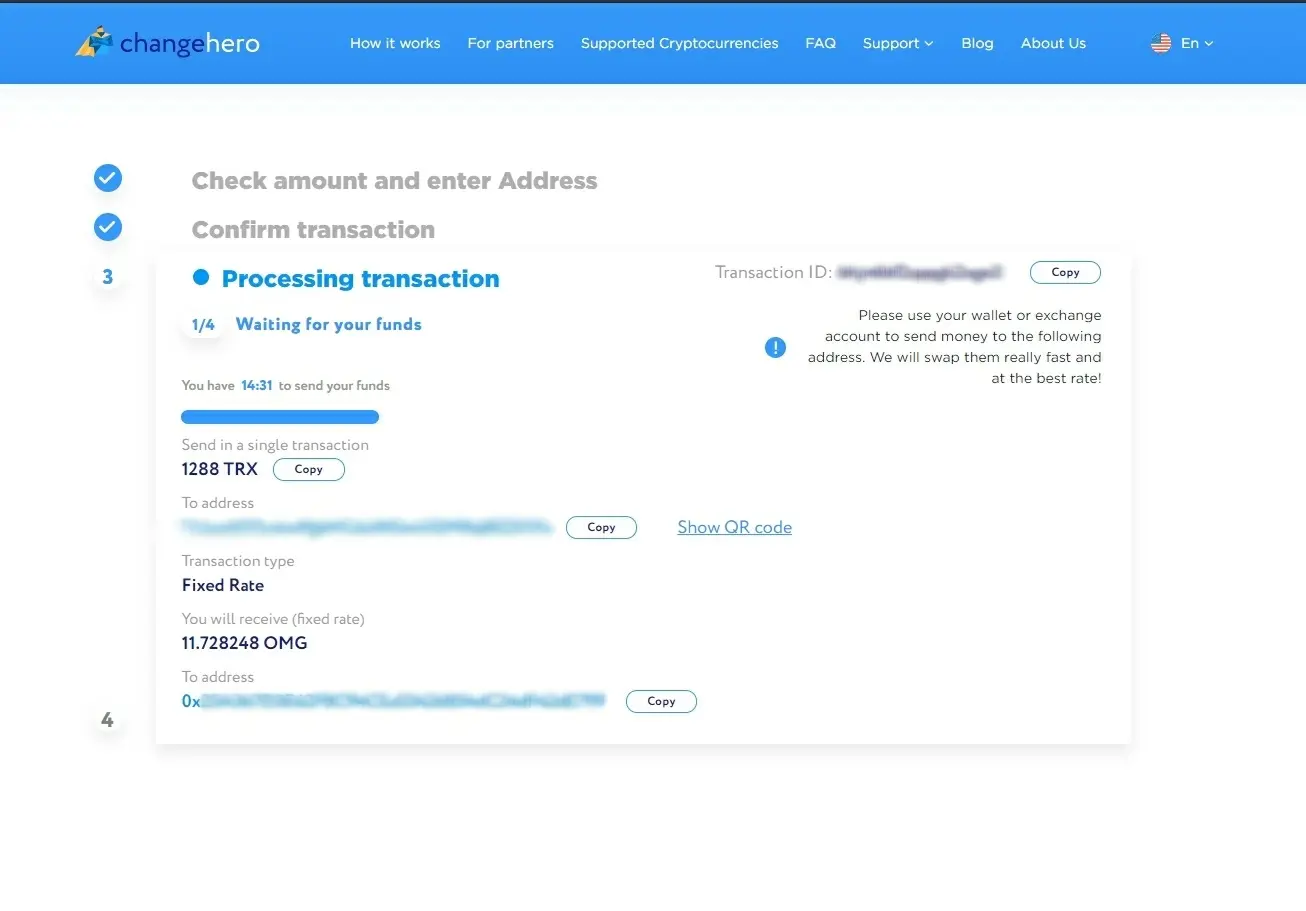Click the Processing transaction heading

pyautogui.click(x=360, y=279)
